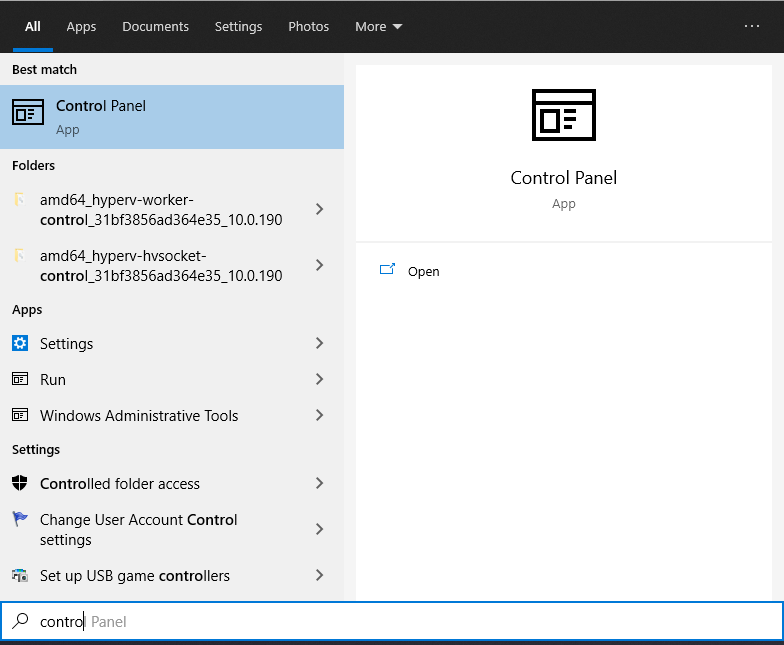Click the Windows Administrative Tools icon
Screen dimensions: 784x645
click(x=20, y=415)
